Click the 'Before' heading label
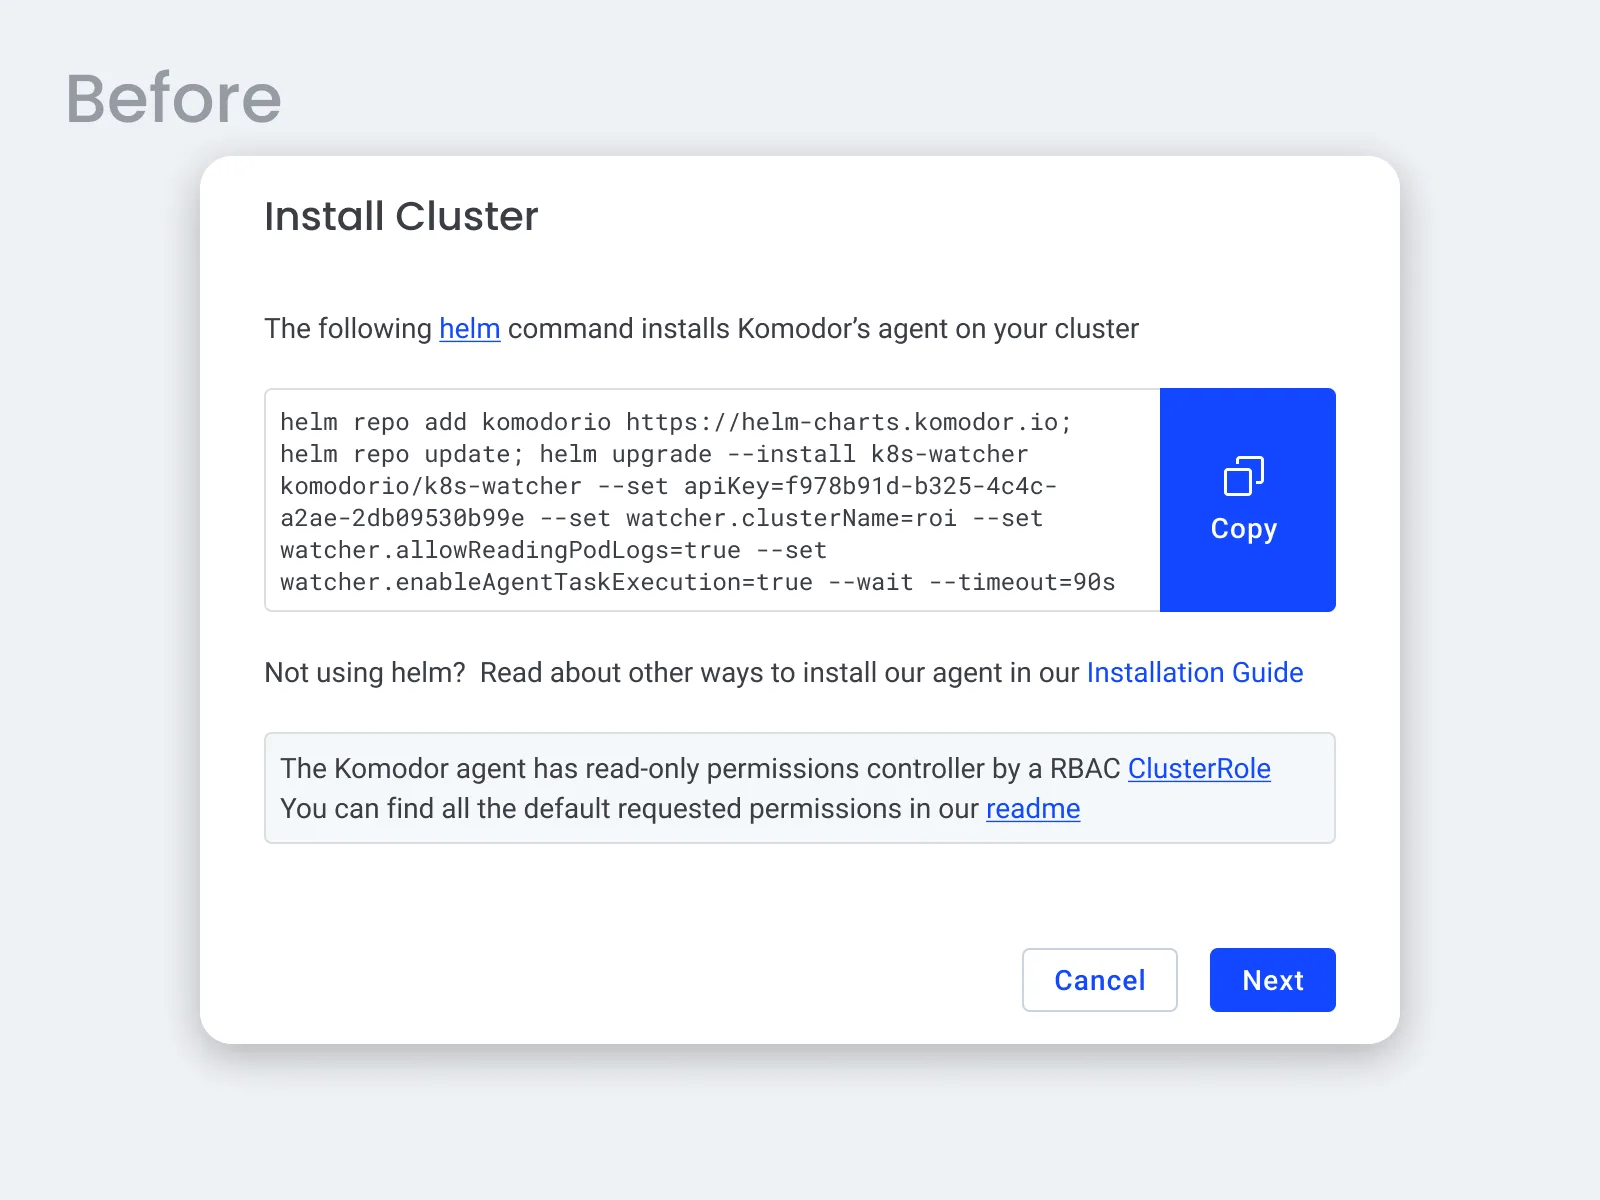This screenshot has height=1200, width=1600. (174, 98)
